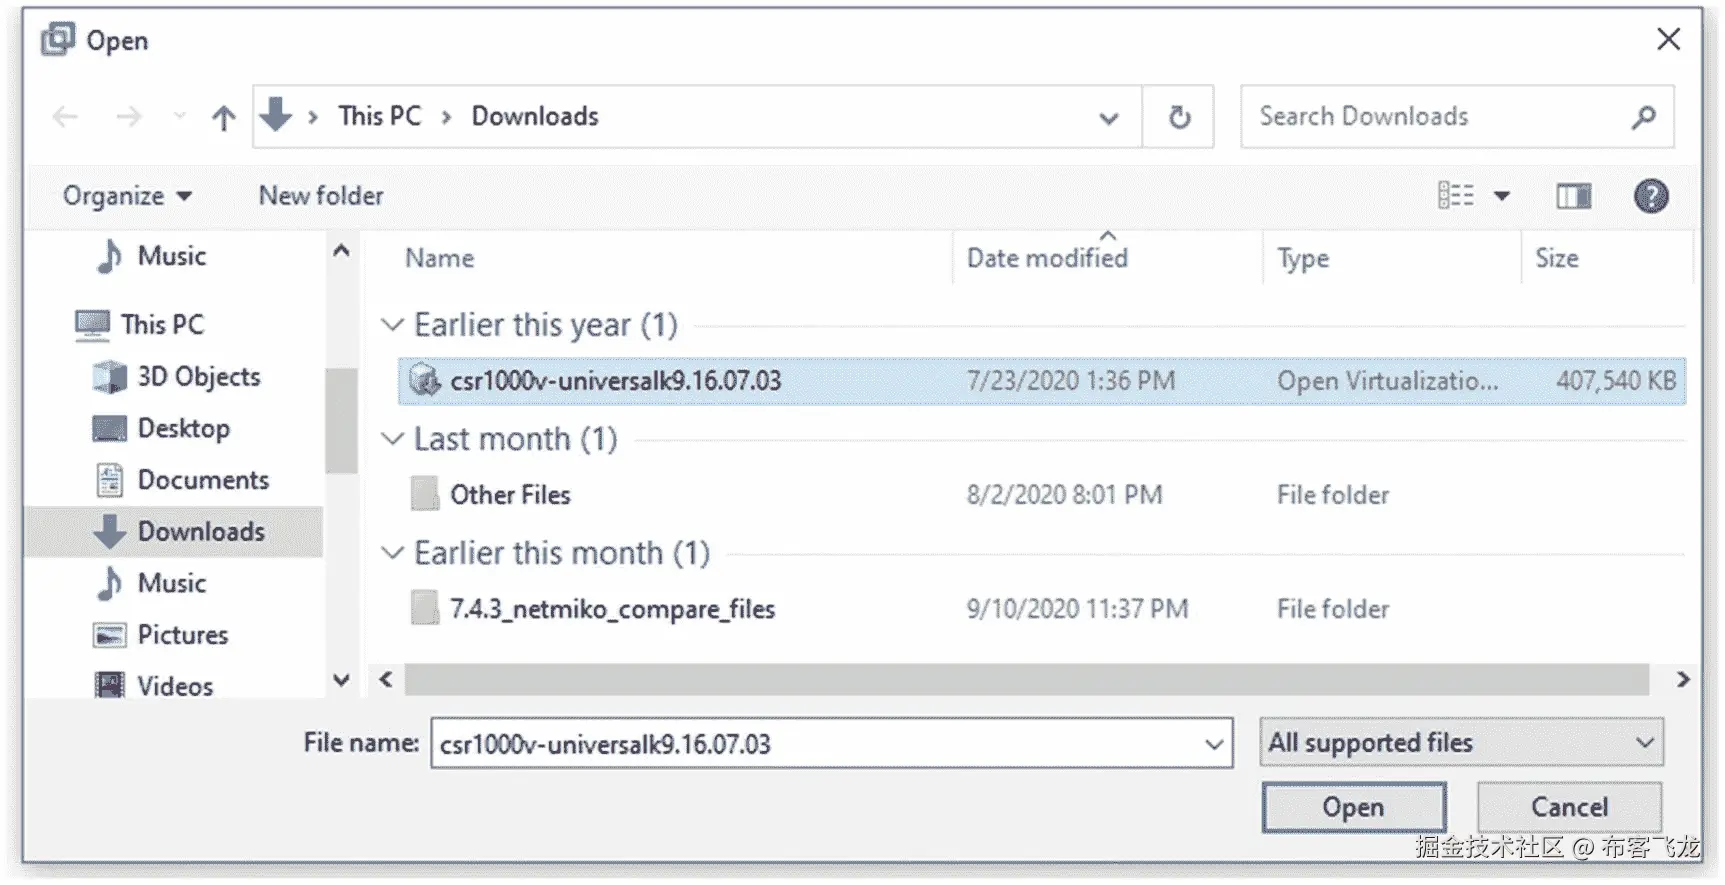1725x885 pixels.
Task: Click the Up one level arrow
Action: point(223,118)
